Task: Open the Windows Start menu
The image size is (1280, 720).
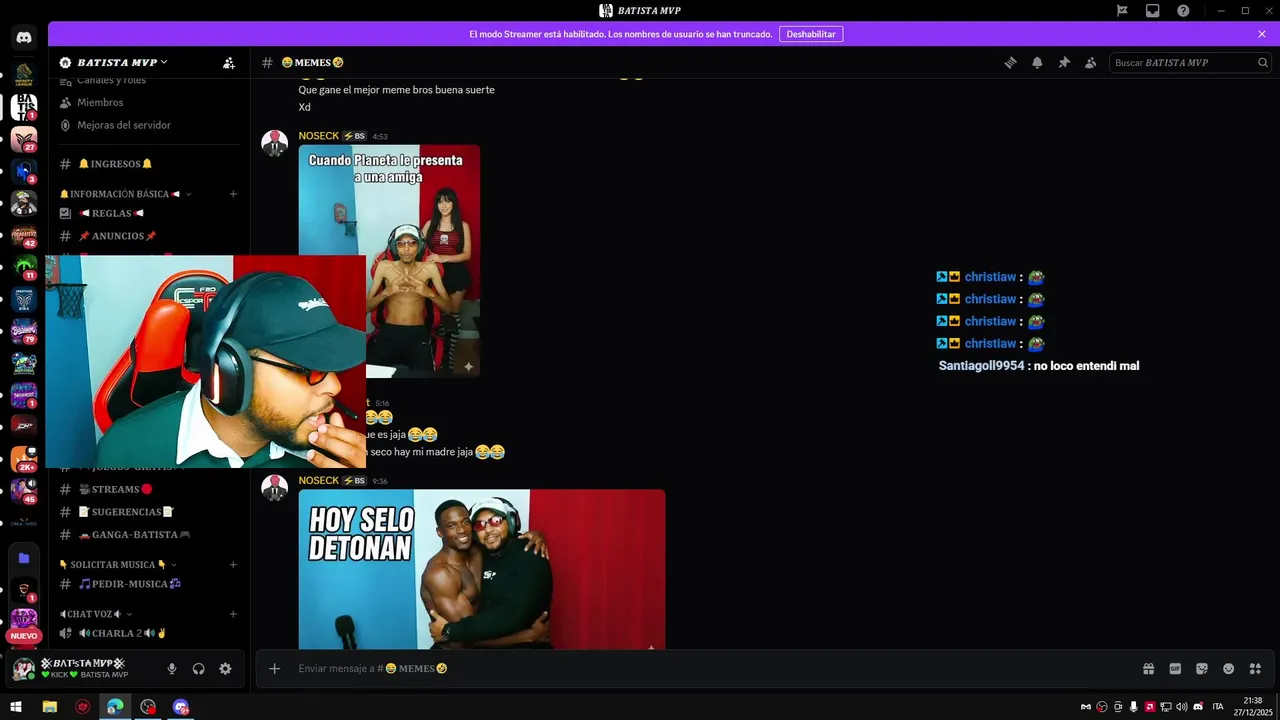Action: pyautogui.click(x=16, y=707)
